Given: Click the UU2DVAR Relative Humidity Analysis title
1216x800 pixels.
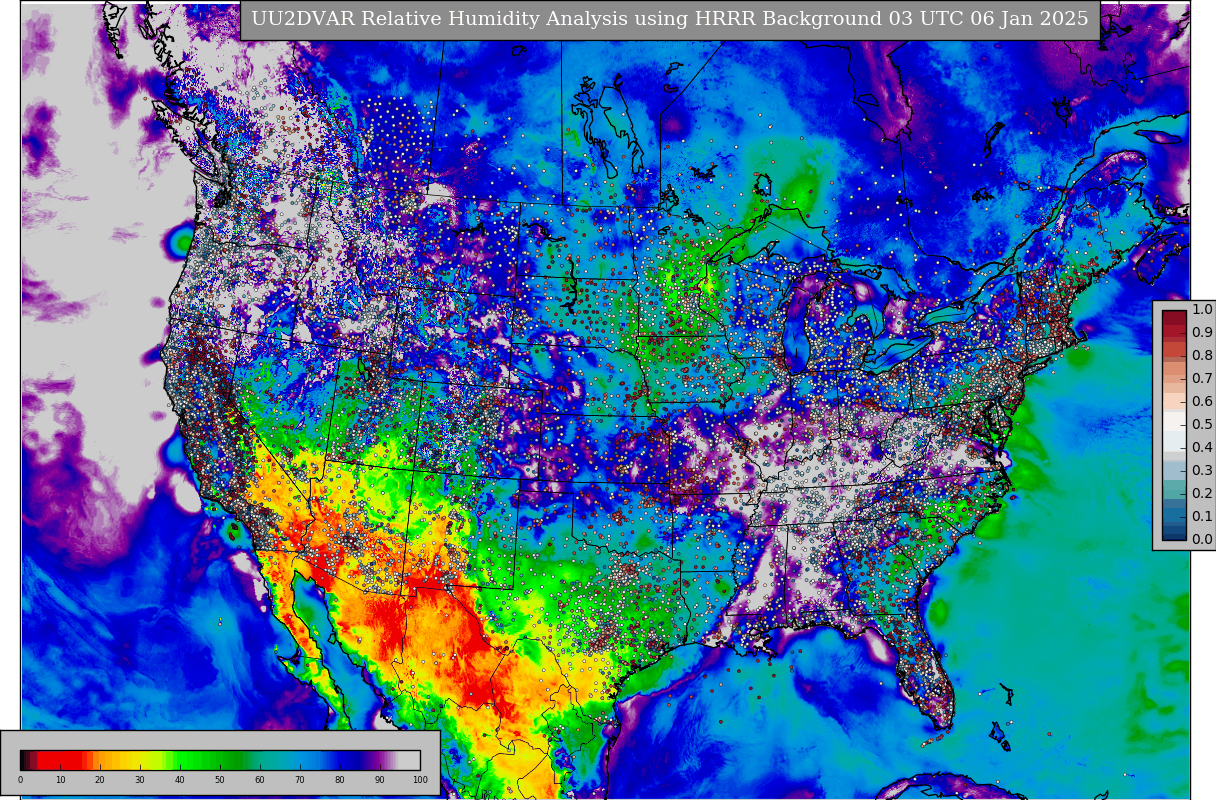Looking at the screenshot, I should [x=670, y=19].
